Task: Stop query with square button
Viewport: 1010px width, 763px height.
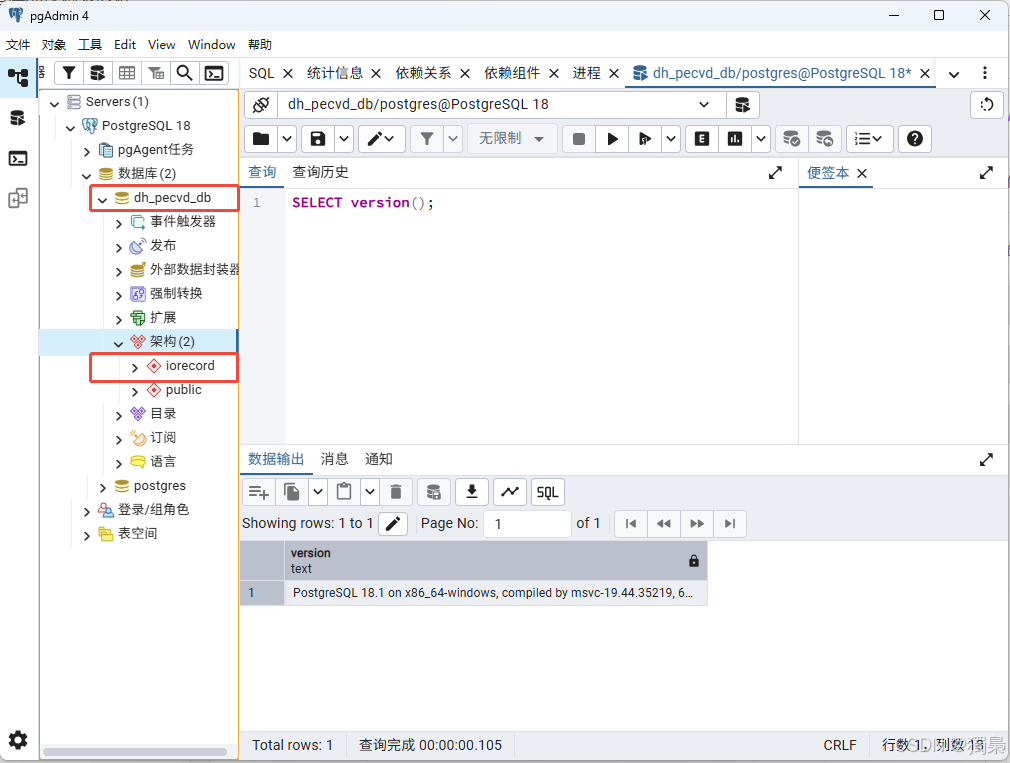Action: 579,138
